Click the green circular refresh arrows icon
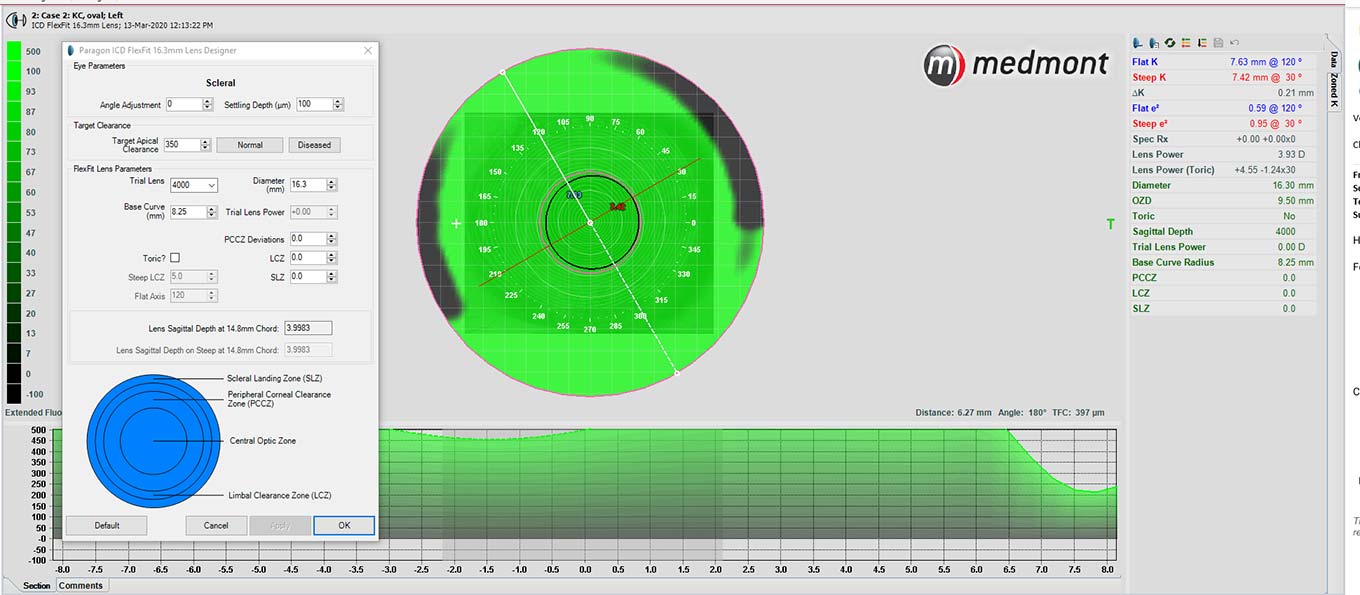The image size is (1360, 595). (x=1170, y=43)
